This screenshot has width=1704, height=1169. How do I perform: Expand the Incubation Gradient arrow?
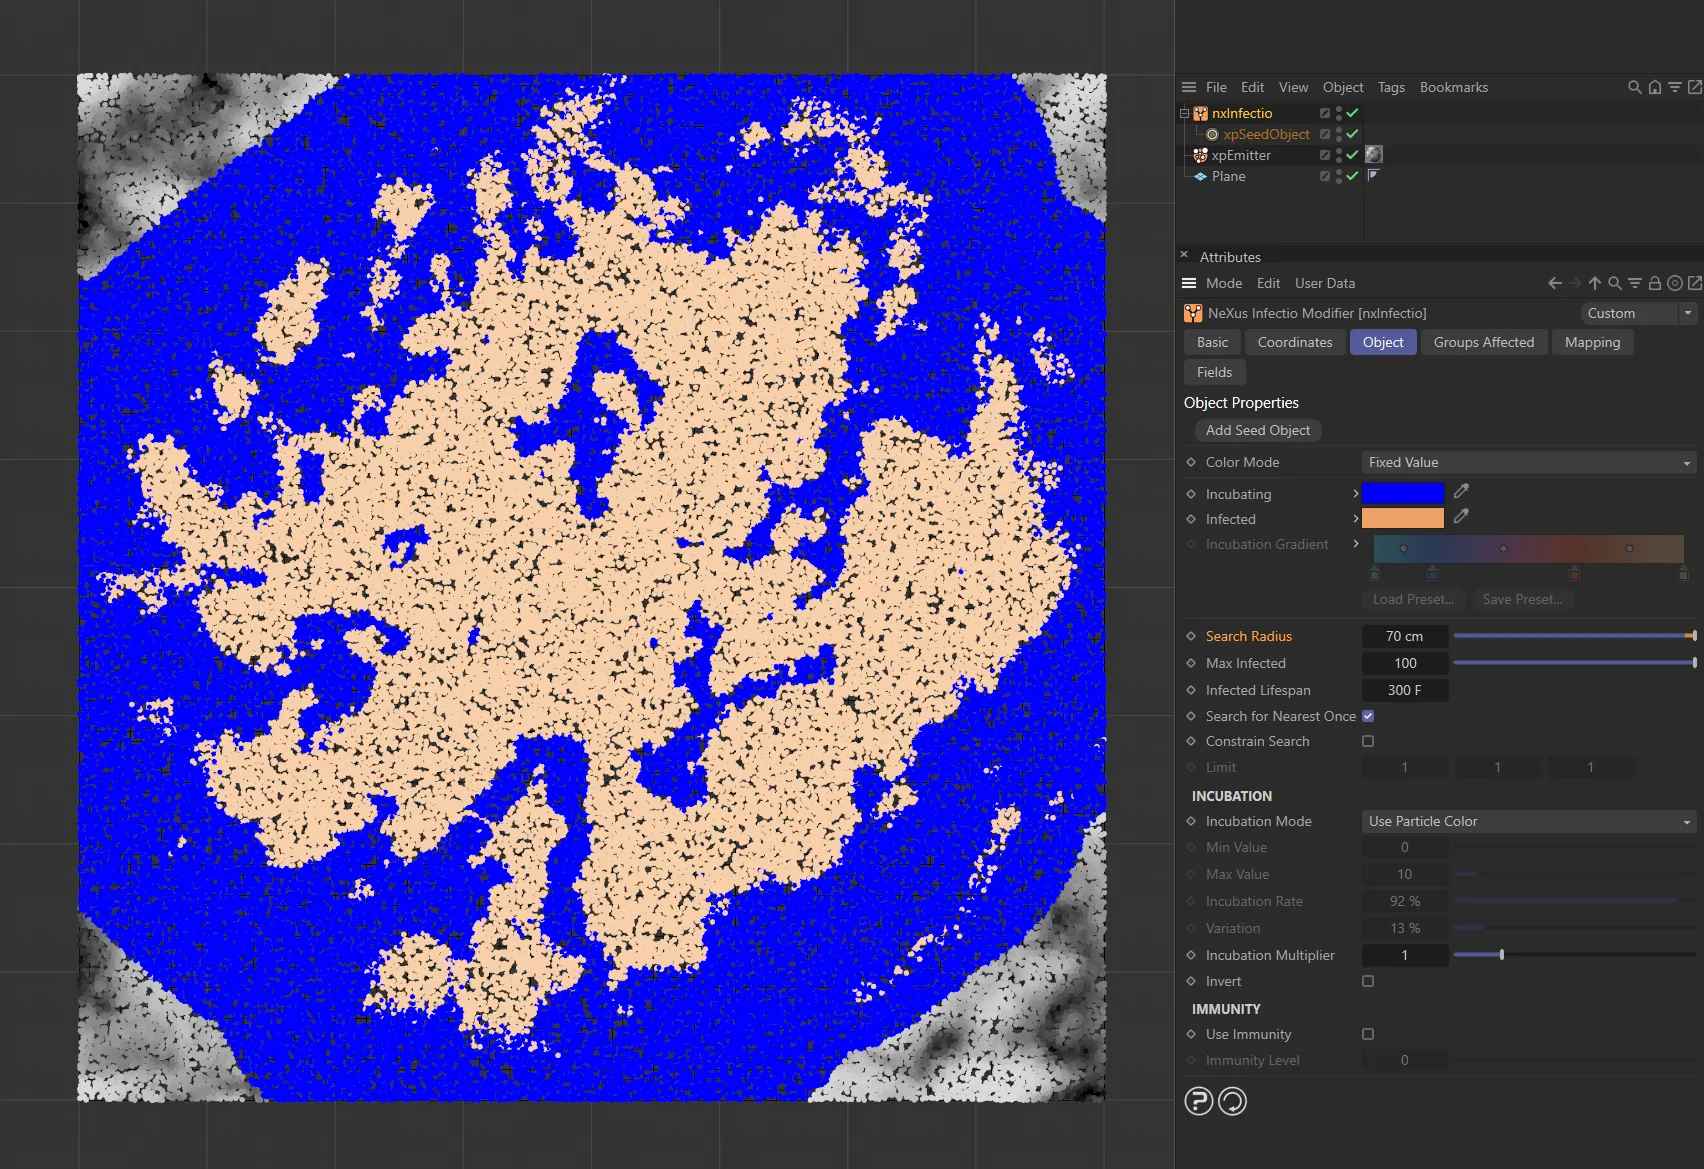coord(1356,544)
